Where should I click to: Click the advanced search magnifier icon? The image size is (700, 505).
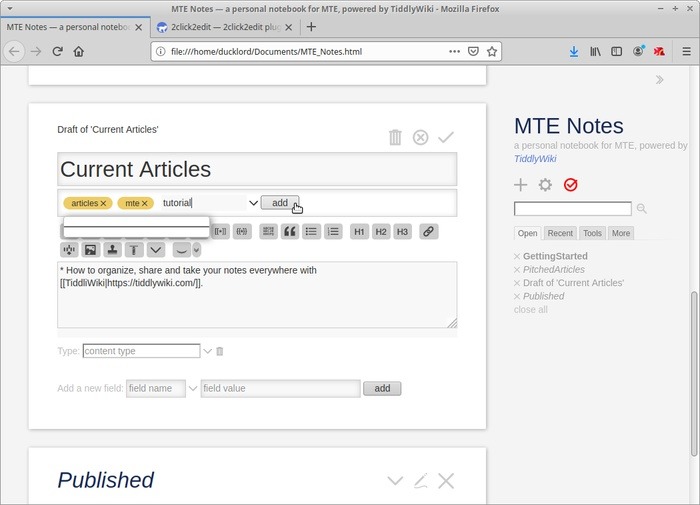coord(642,209)
